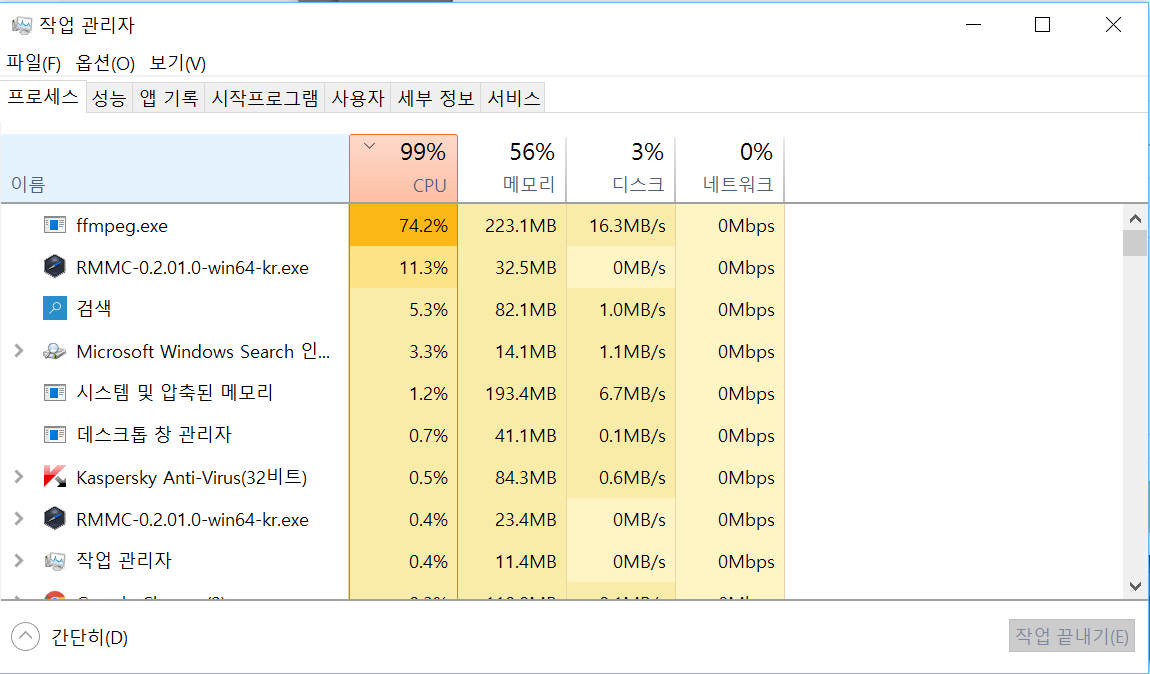This screenshot has height=674, width=1150.
Task: Expand the 작업 관리자 process group
Action: click(x=18, y=561)
